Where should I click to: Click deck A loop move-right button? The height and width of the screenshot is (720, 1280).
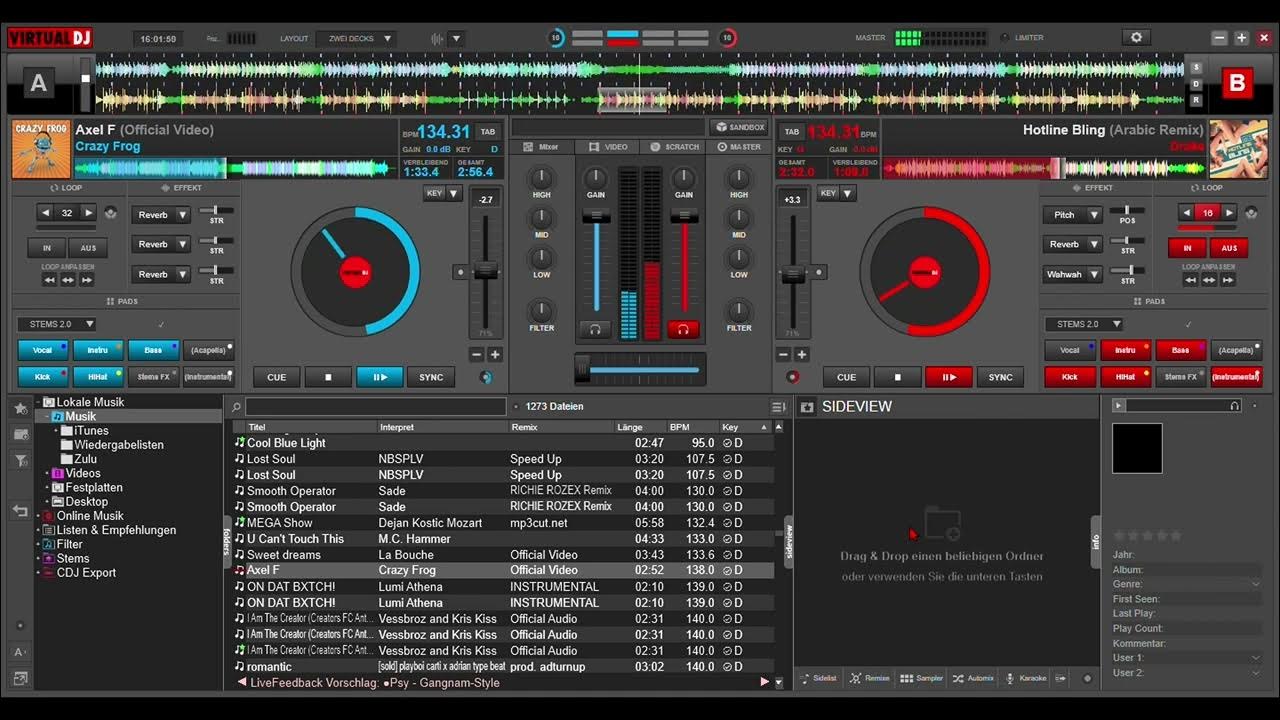pyautogui.click(x=87, y=280)
